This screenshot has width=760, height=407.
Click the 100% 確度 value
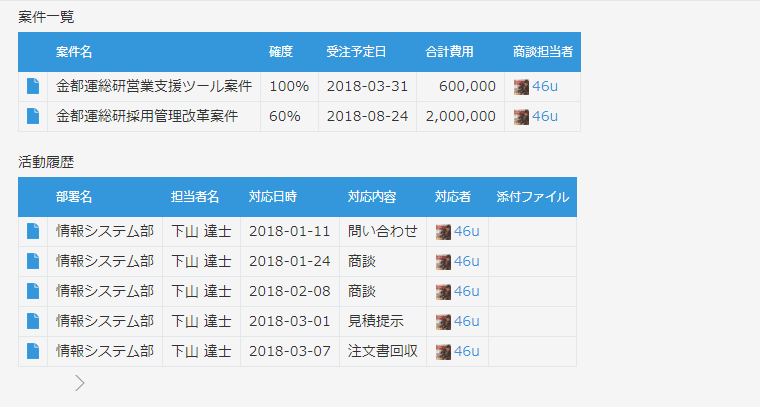click(289, 86)
